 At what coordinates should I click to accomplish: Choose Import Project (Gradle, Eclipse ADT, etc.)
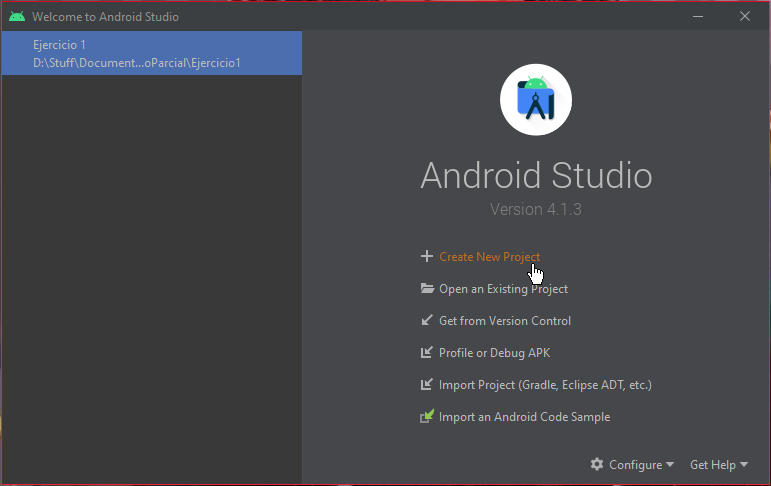coord(545,385)
